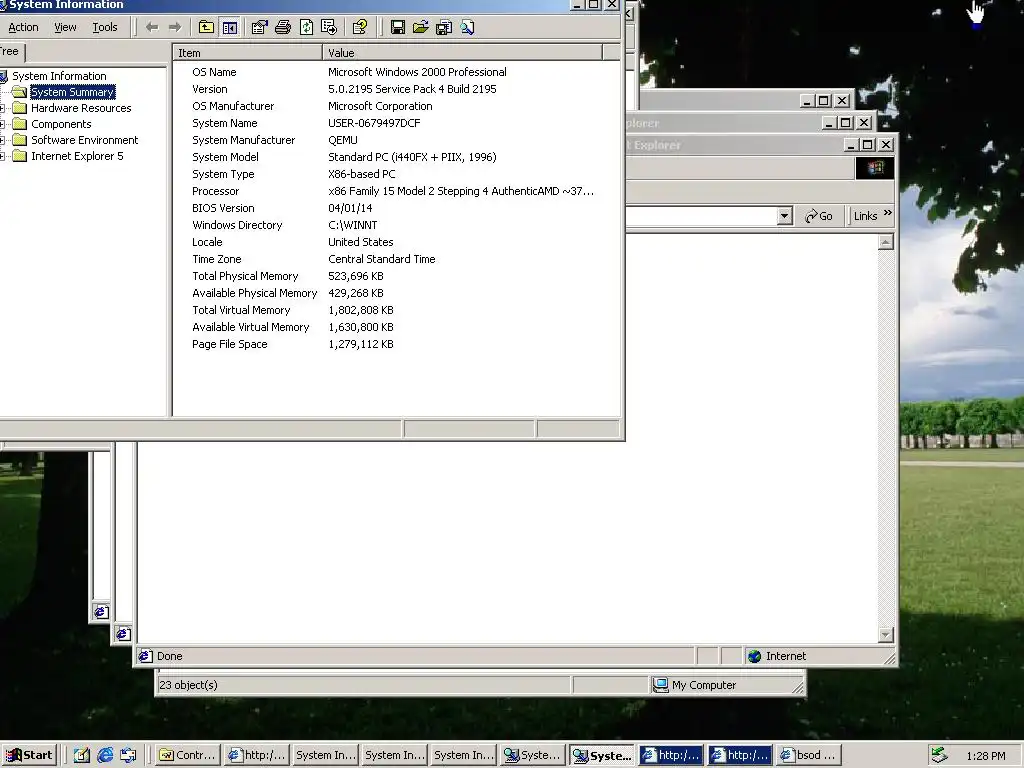Click the Forward arrow in System Information toolbar

click(x=174, y=27)
